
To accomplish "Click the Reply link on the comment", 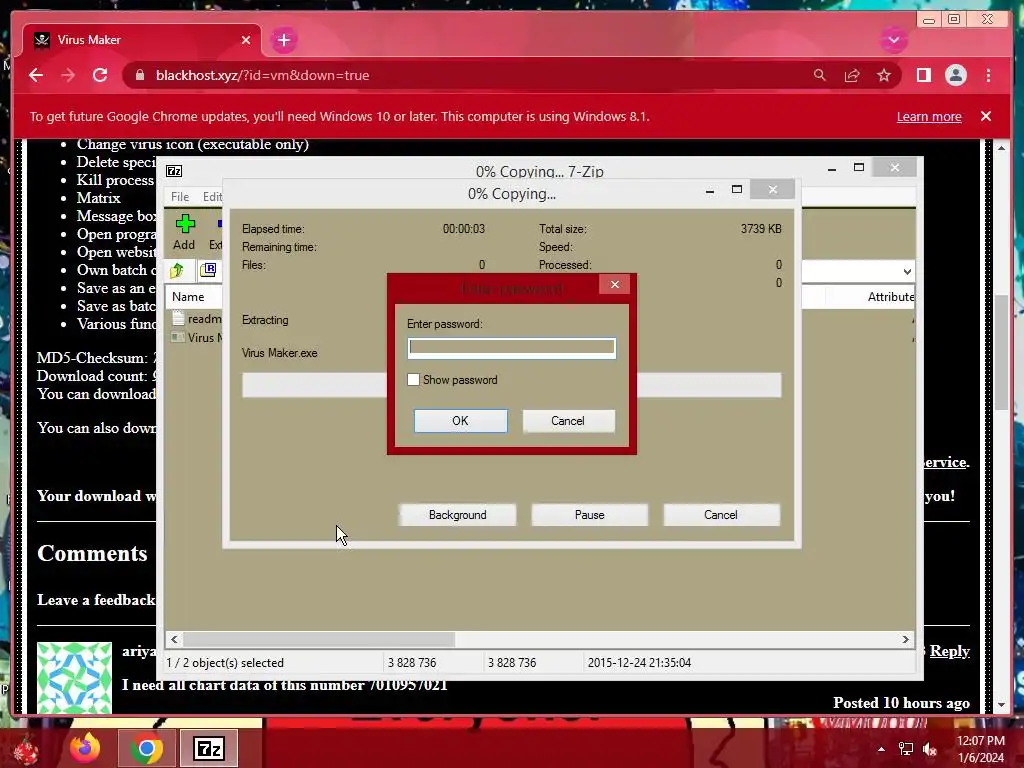I will [949, 650].
